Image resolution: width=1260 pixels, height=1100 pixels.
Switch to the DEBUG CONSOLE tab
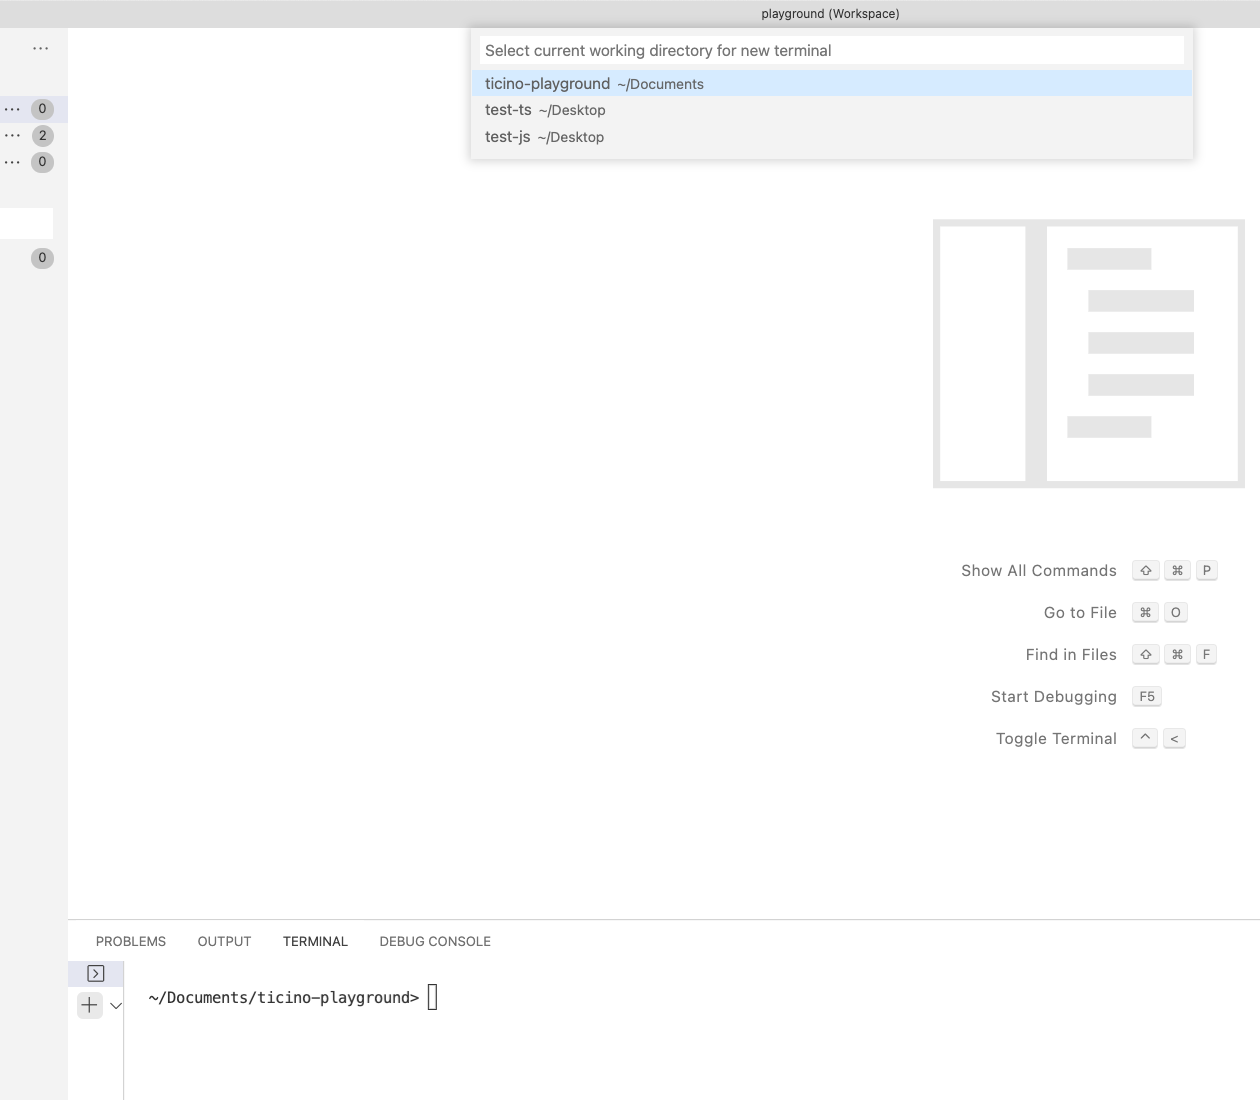pyautogui.click(x=435, y=941)
